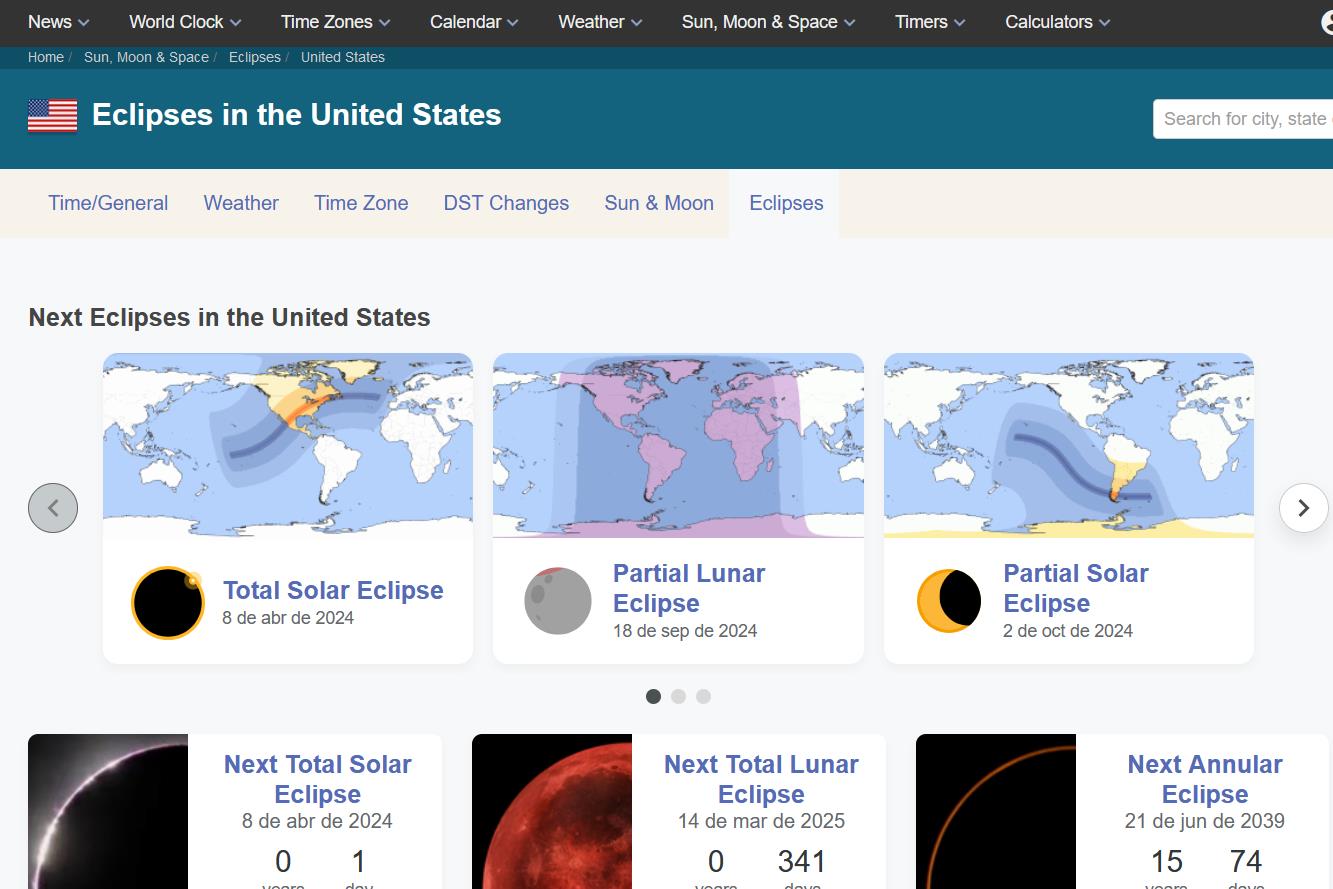This screenshot has height=889, width=1333.
Task: Expand the Calculators menu
Action: coord(1057,22)
